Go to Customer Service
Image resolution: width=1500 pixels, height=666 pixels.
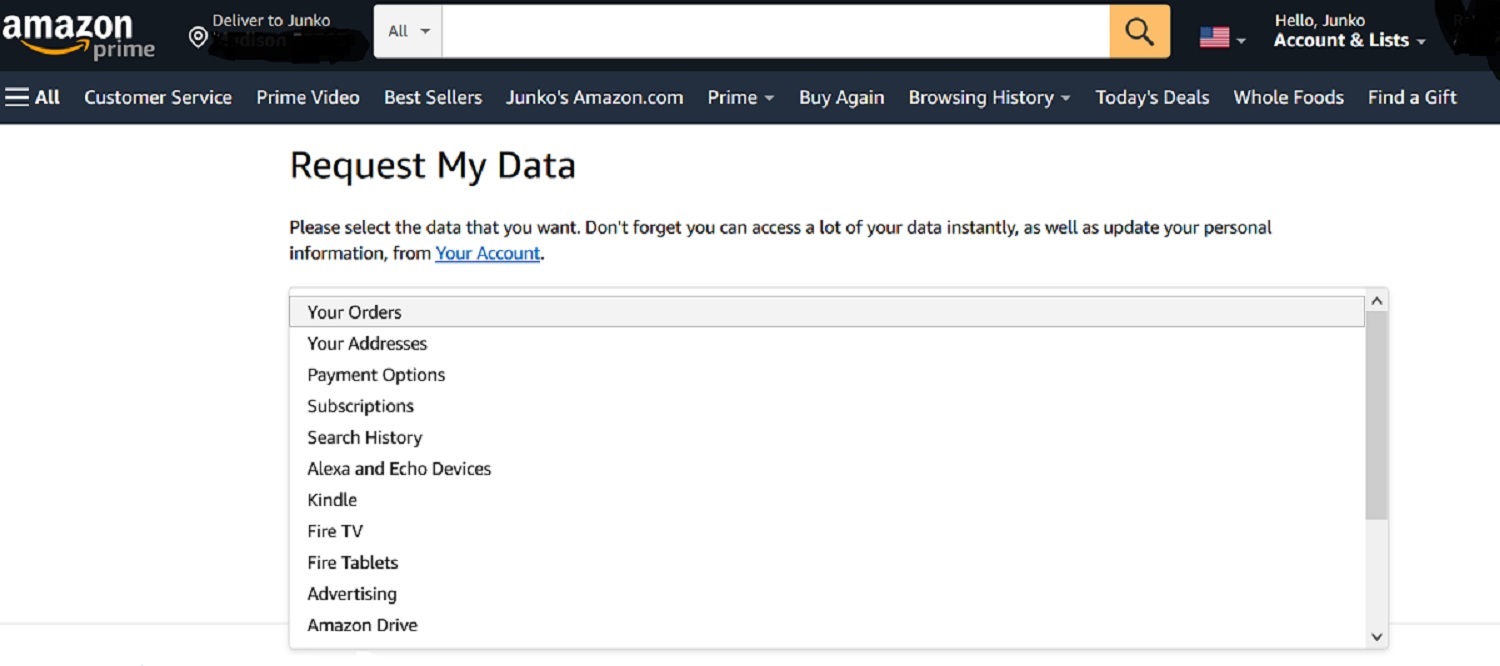point(158,97)
